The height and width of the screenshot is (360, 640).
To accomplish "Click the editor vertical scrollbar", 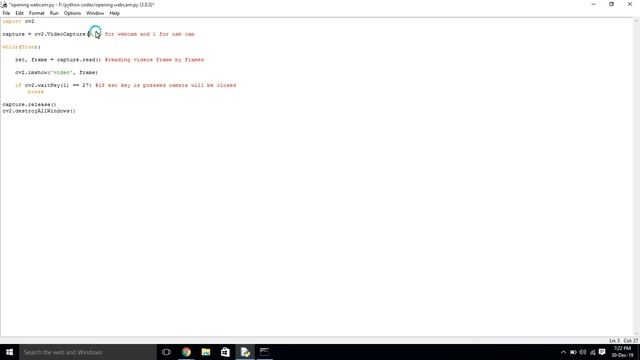I will (637, 177).
